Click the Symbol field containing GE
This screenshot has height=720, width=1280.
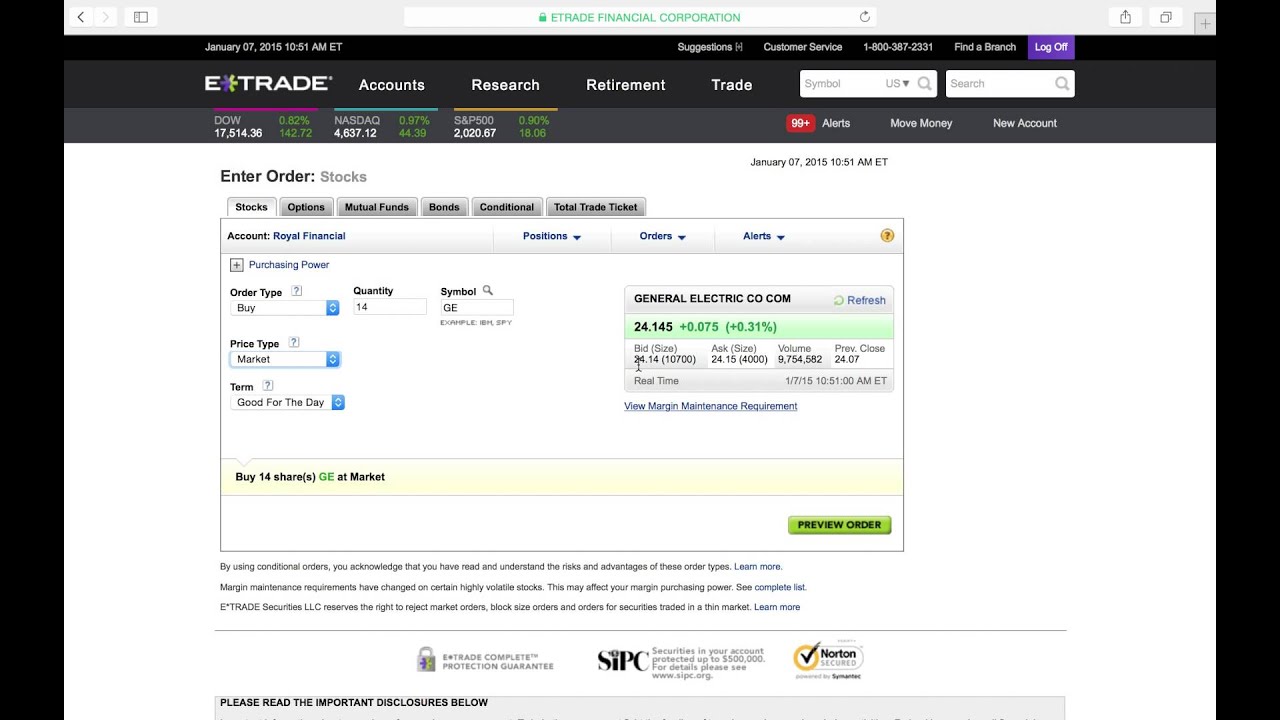[x=477, y=308]
